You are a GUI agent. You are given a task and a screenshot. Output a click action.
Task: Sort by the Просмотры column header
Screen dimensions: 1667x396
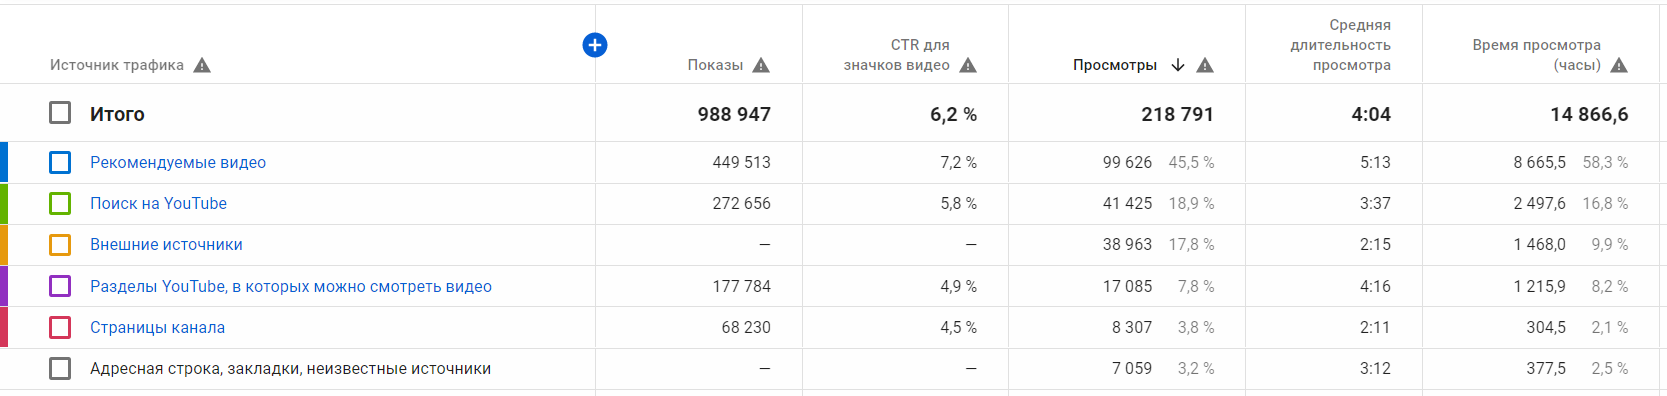pos(1115,65)
